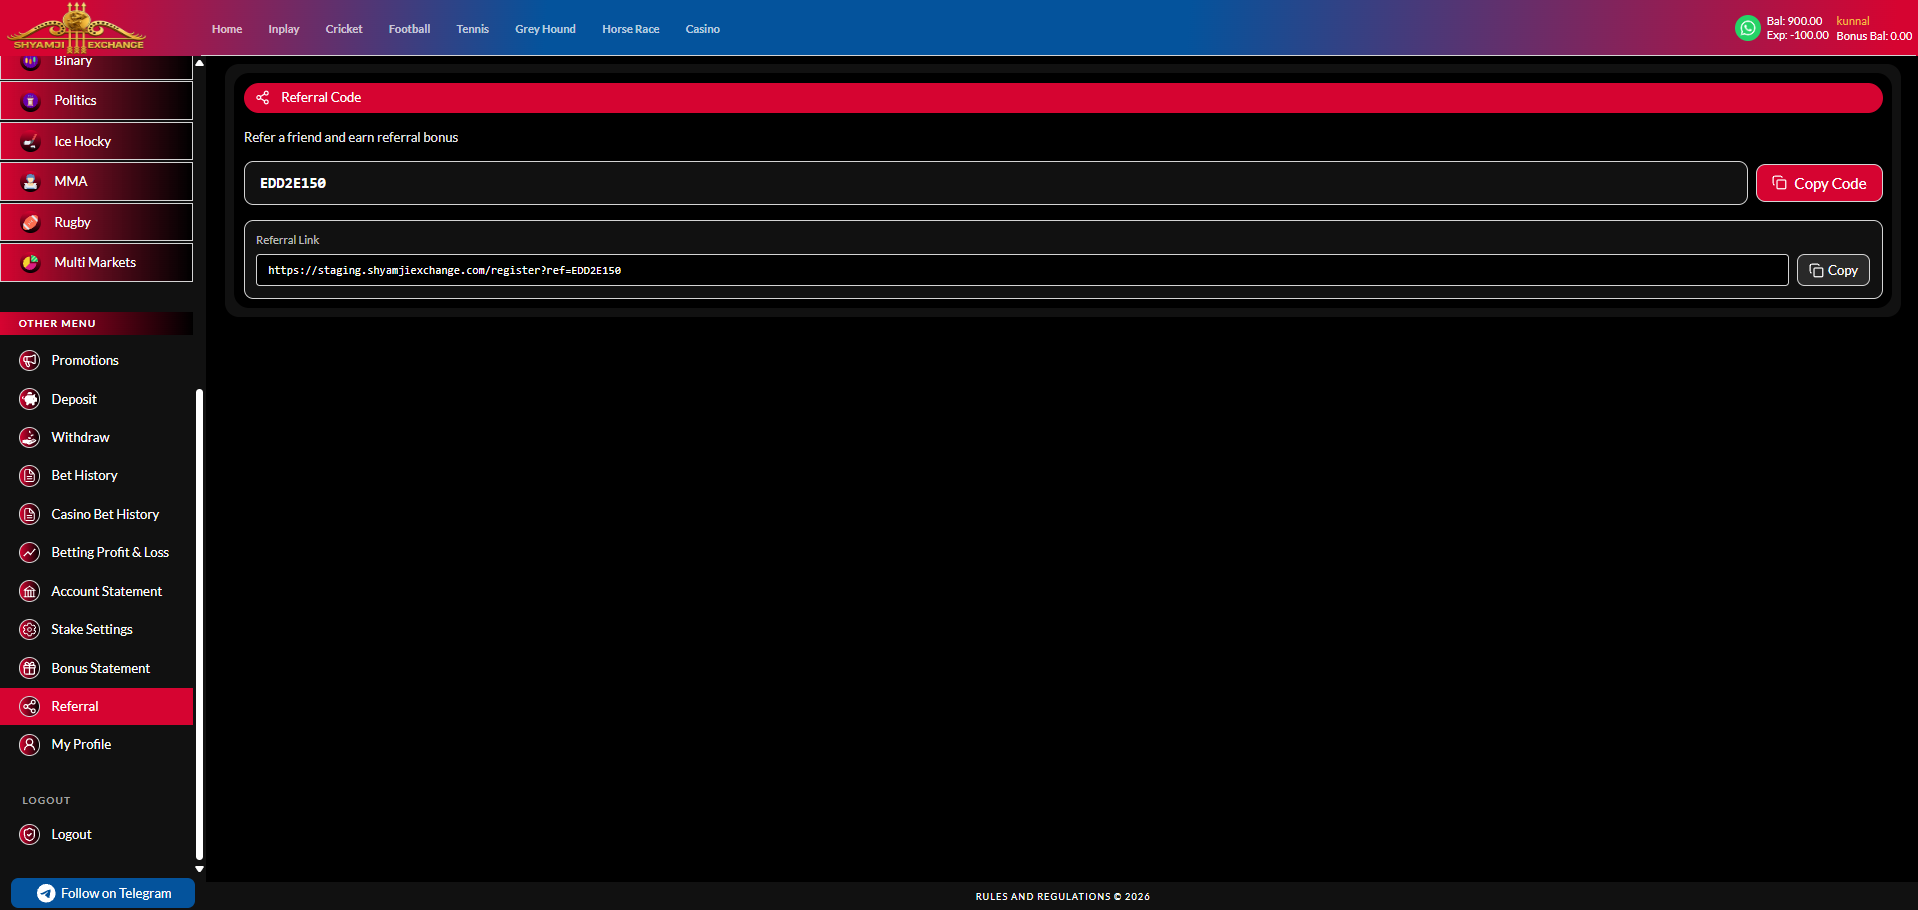Open the Cricket menu item

coord(344,29)
